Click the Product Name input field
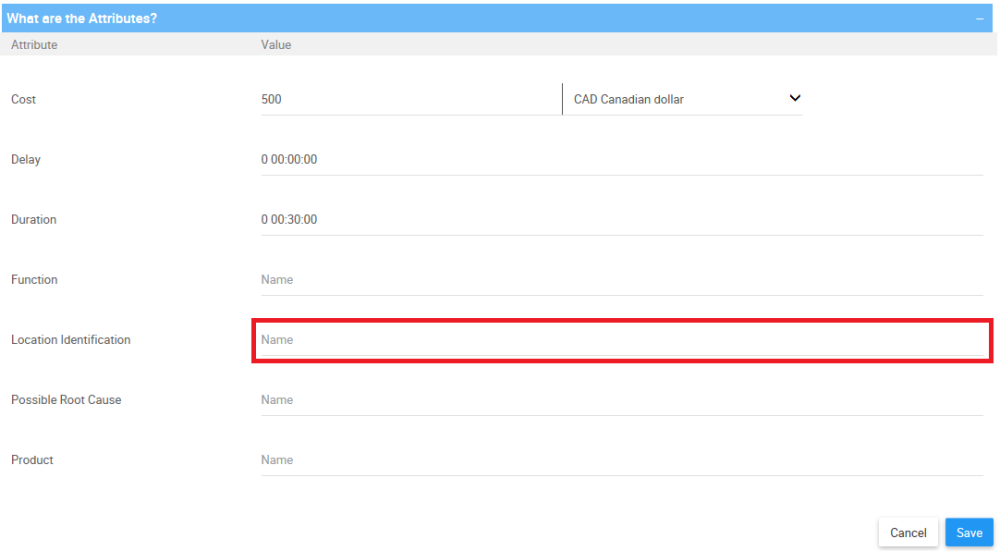The width and height of the screenshot is (1000, 551). pos(622,460)
